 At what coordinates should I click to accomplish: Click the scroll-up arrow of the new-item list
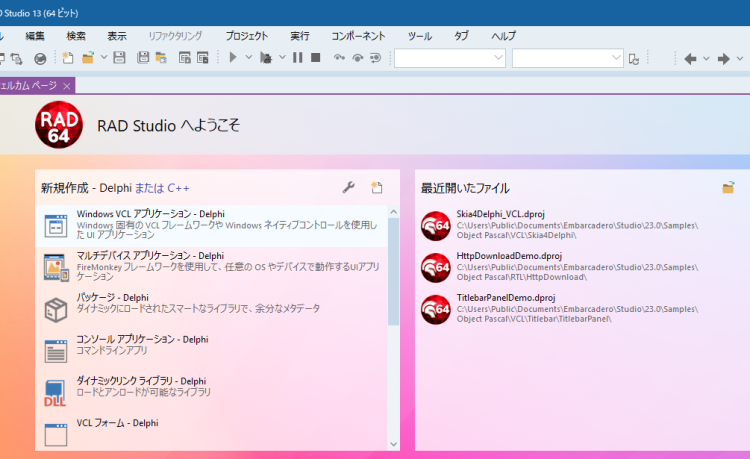(x=394, y=212)
